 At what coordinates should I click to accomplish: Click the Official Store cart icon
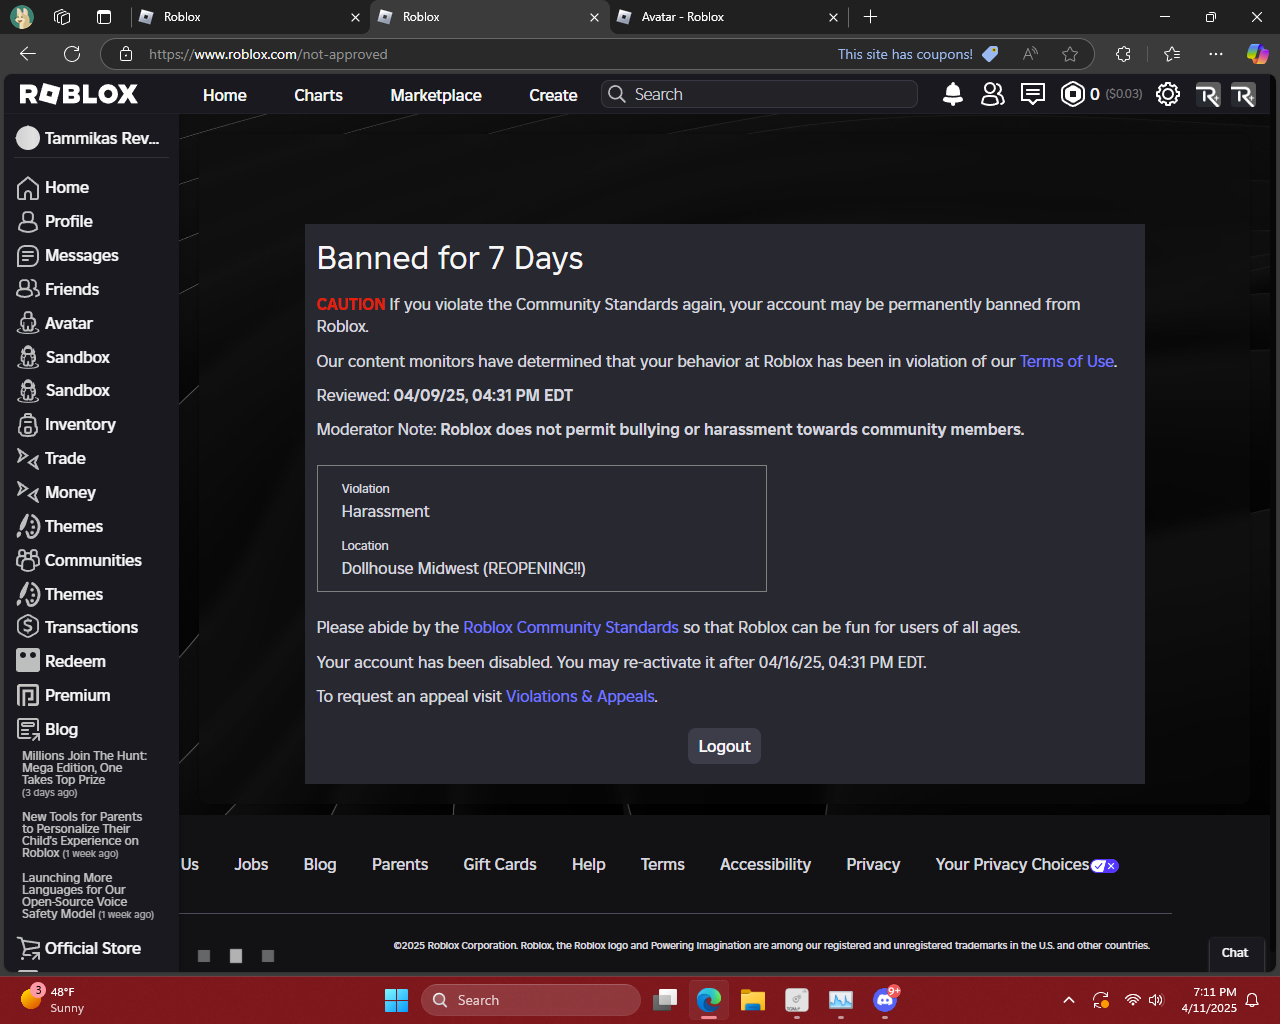coord(28,948)
